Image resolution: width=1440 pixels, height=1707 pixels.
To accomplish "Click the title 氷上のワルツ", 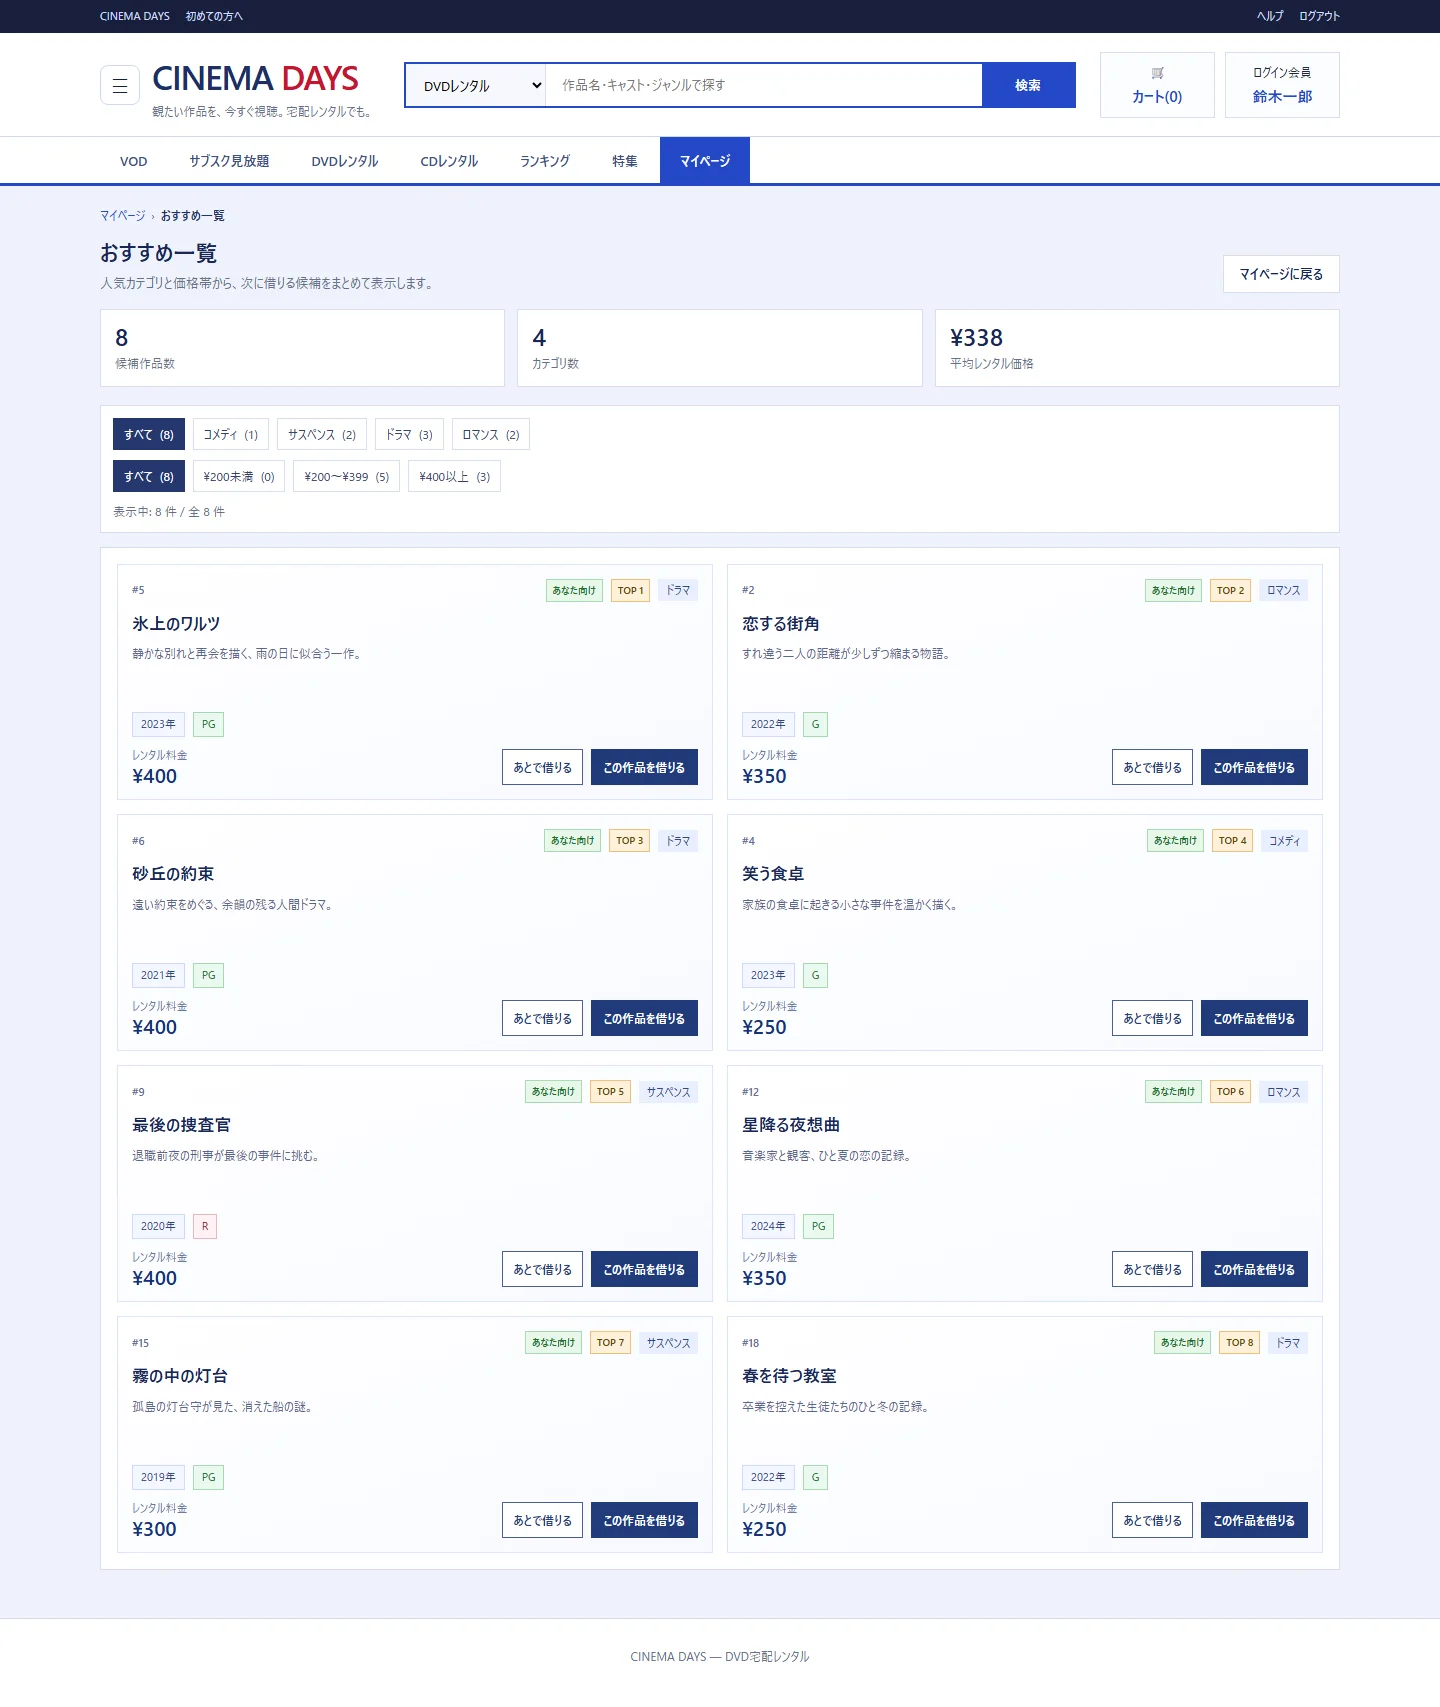I will 176,624.
